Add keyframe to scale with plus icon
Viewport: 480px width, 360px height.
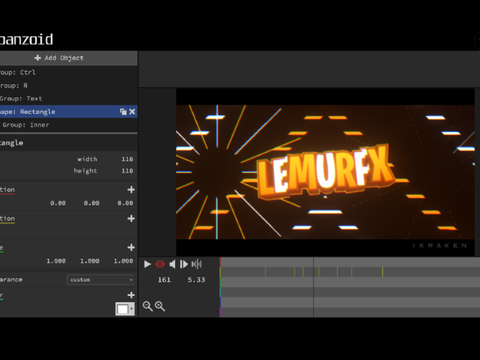(131, 247)
